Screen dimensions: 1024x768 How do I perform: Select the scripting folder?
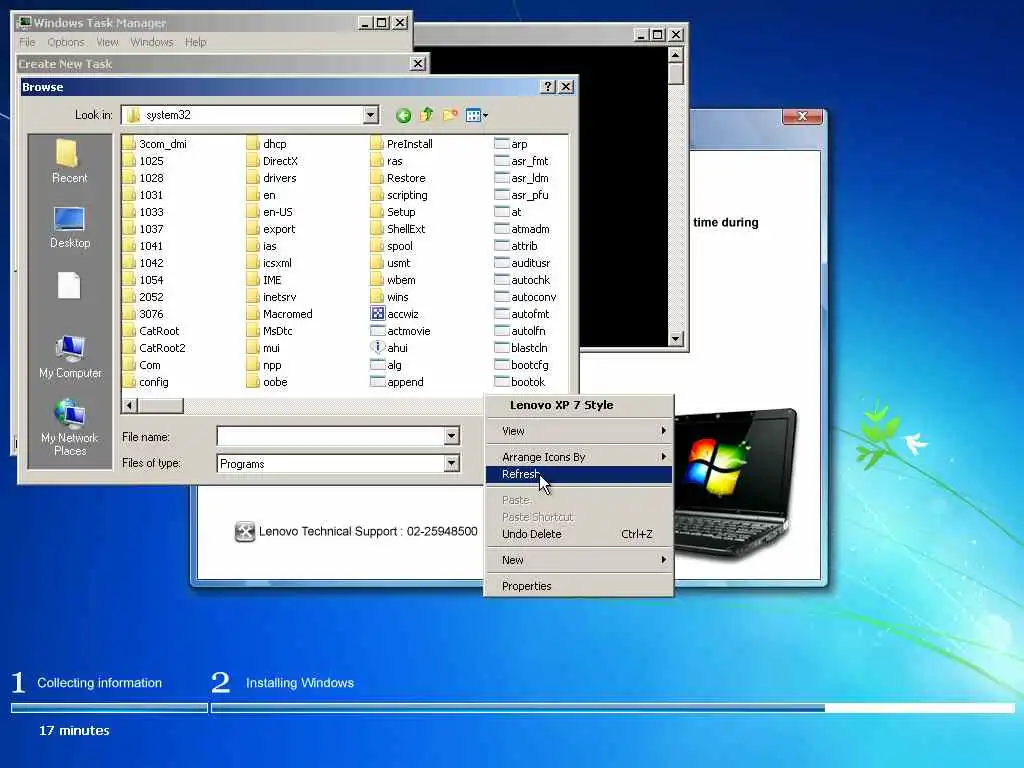[x=399, y=195]
